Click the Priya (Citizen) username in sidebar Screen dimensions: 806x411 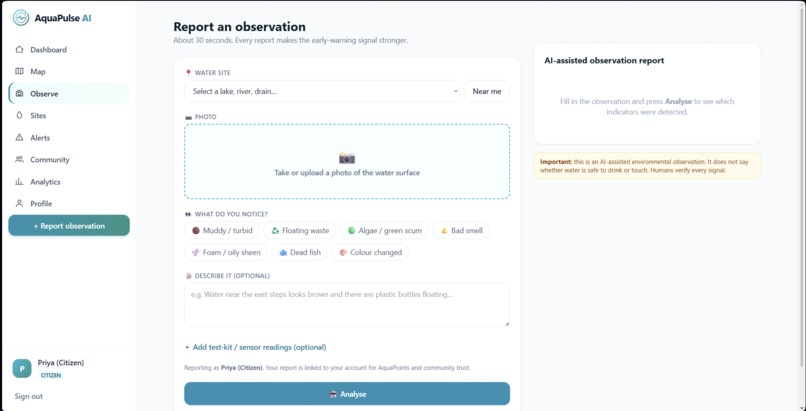(61, 363)
